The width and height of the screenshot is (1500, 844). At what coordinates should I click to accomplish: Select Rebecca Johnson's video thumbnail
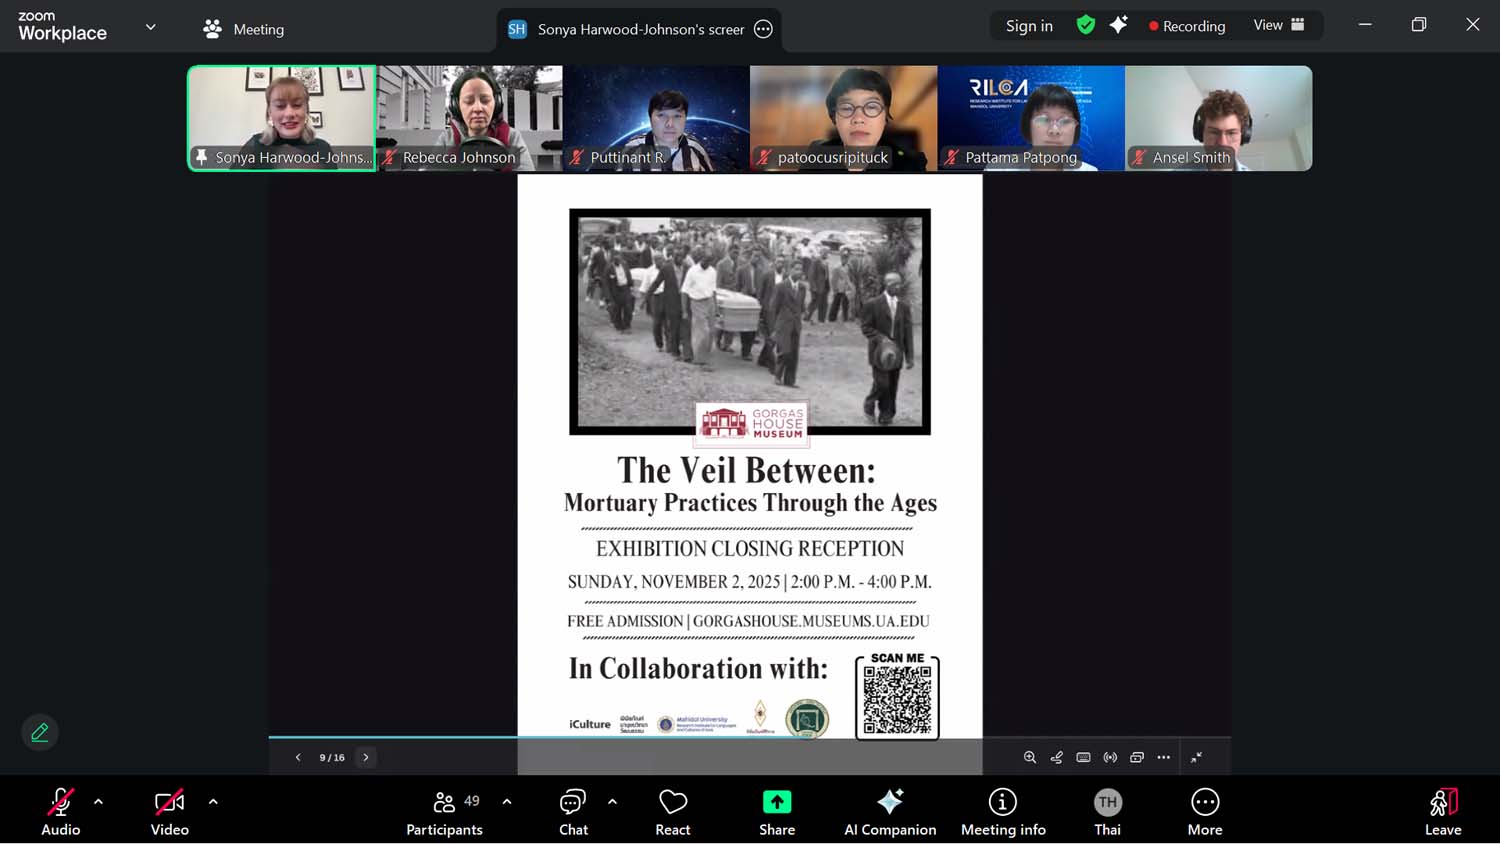(x=470, y=118)
